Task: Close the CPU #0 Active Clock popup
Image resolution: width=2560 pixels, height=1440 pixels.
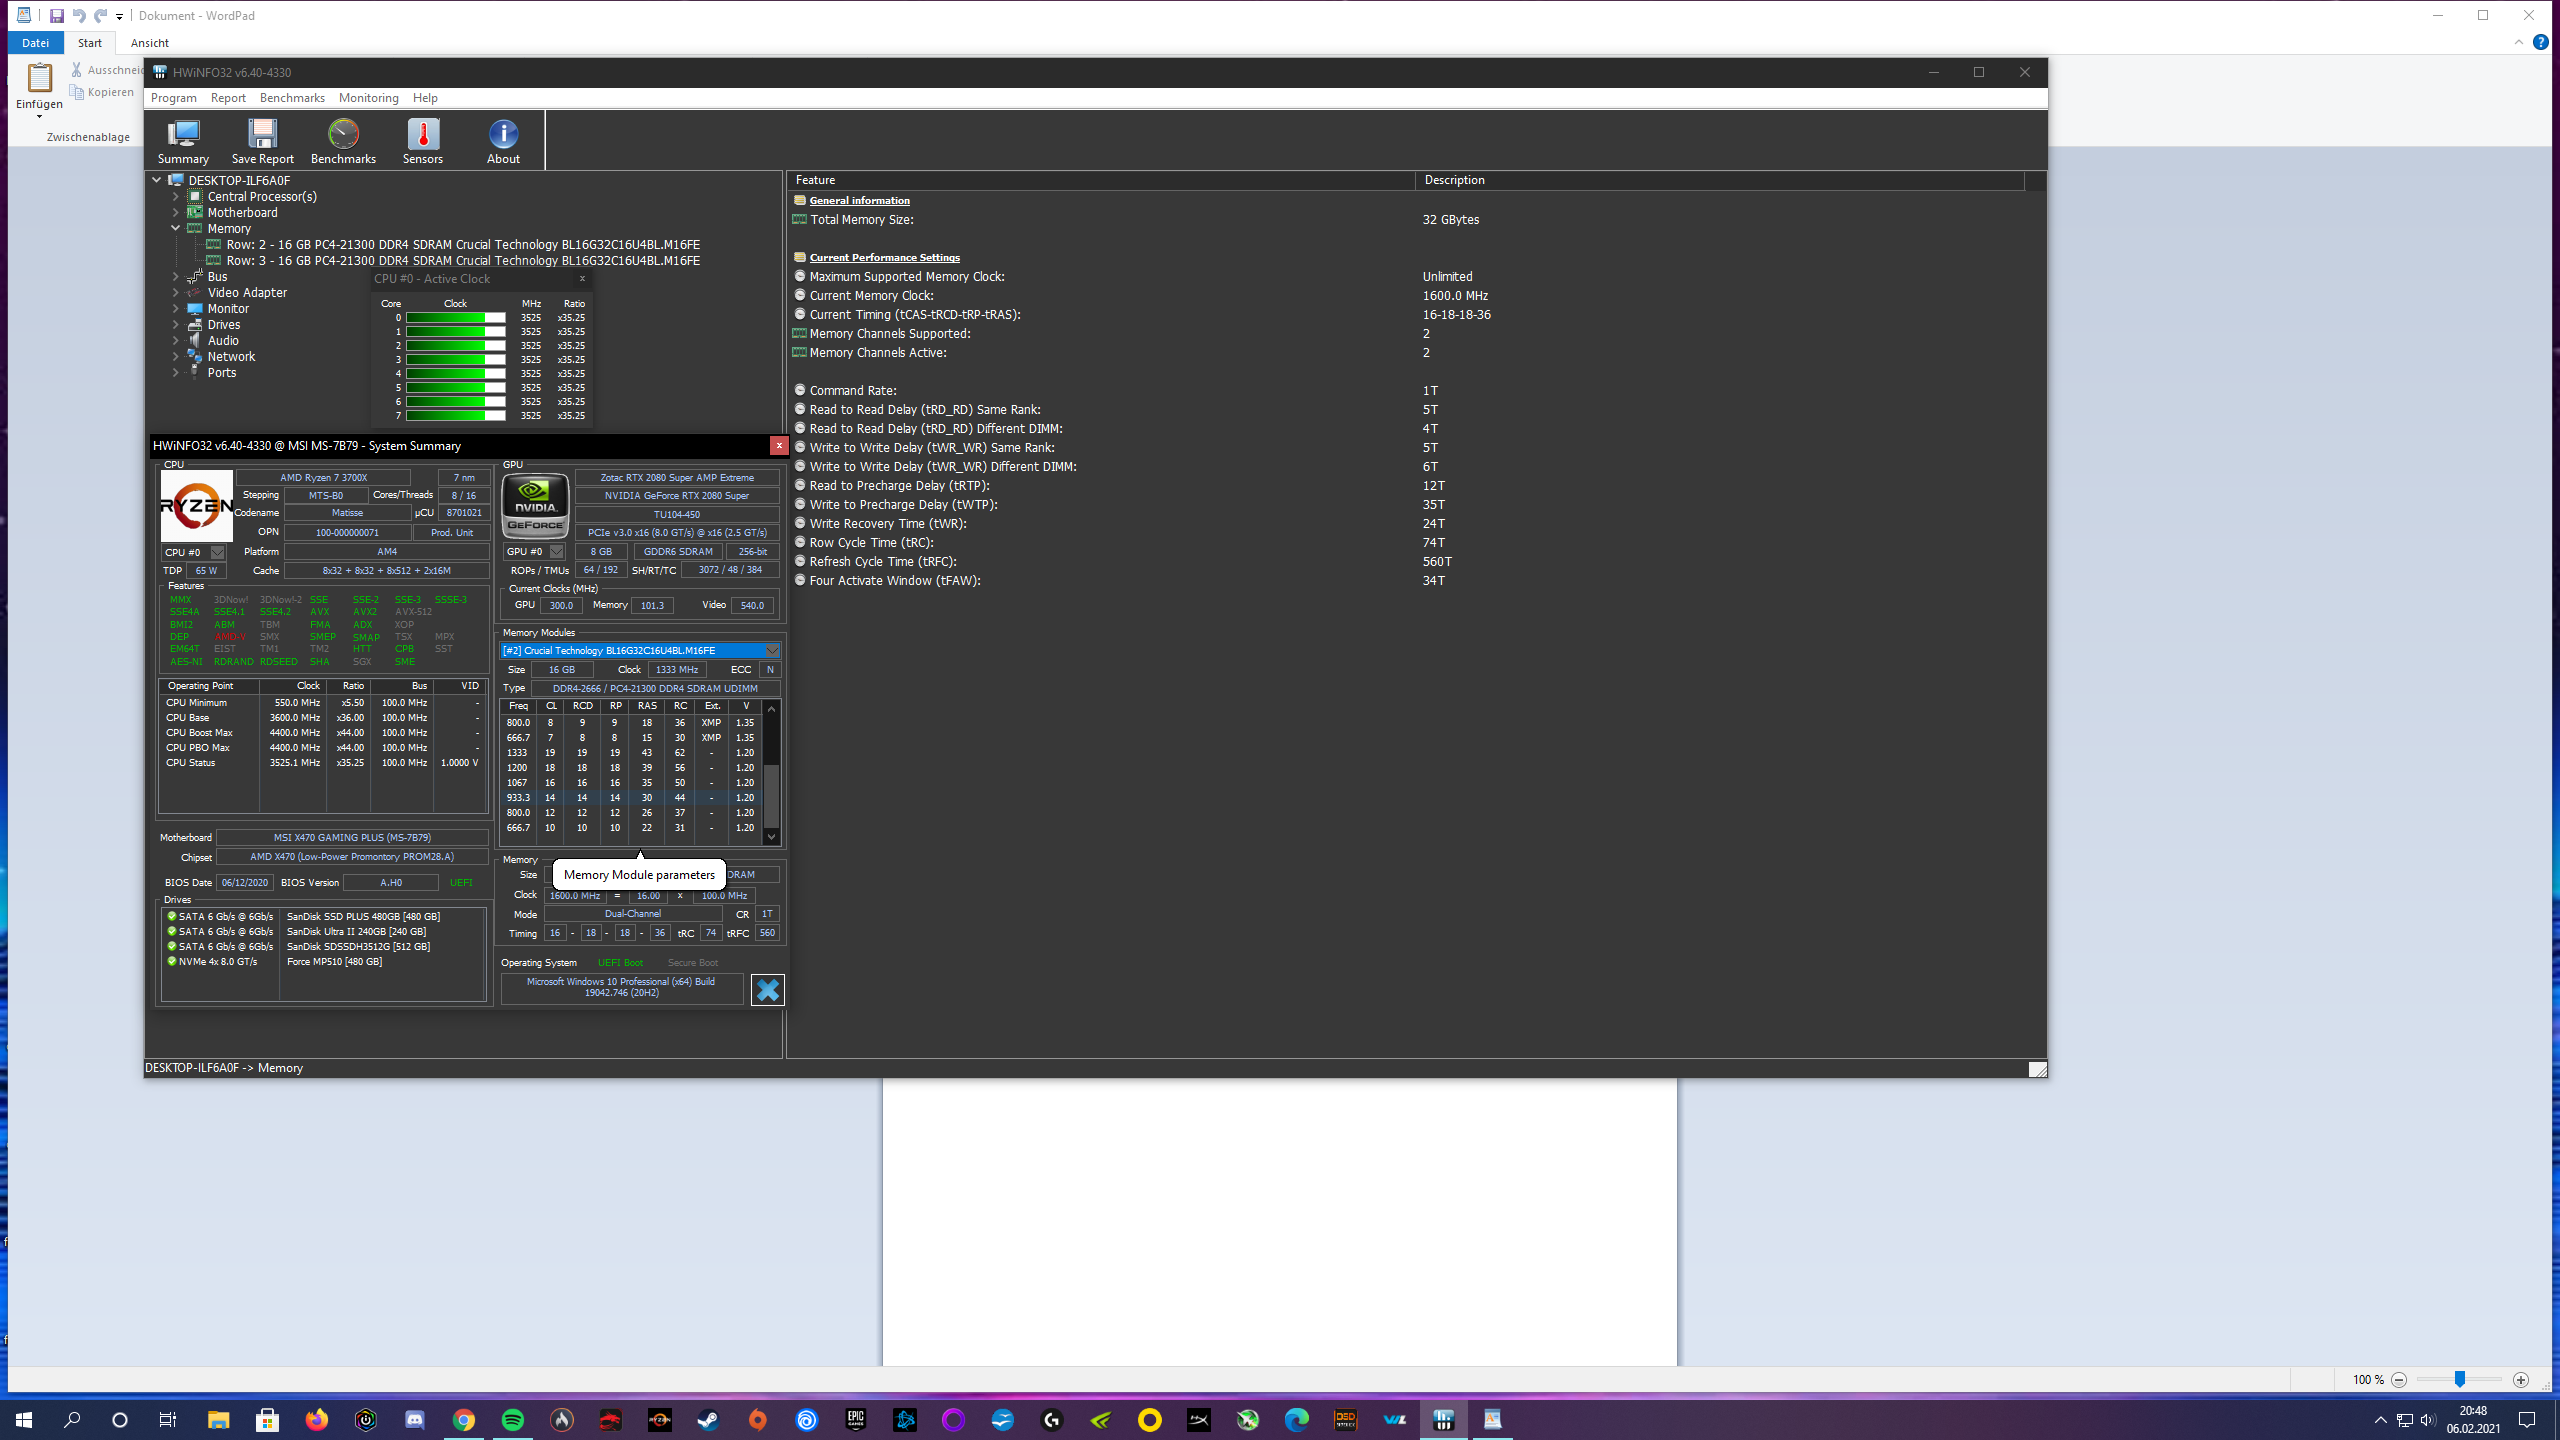Action: [x=582, y=279]
